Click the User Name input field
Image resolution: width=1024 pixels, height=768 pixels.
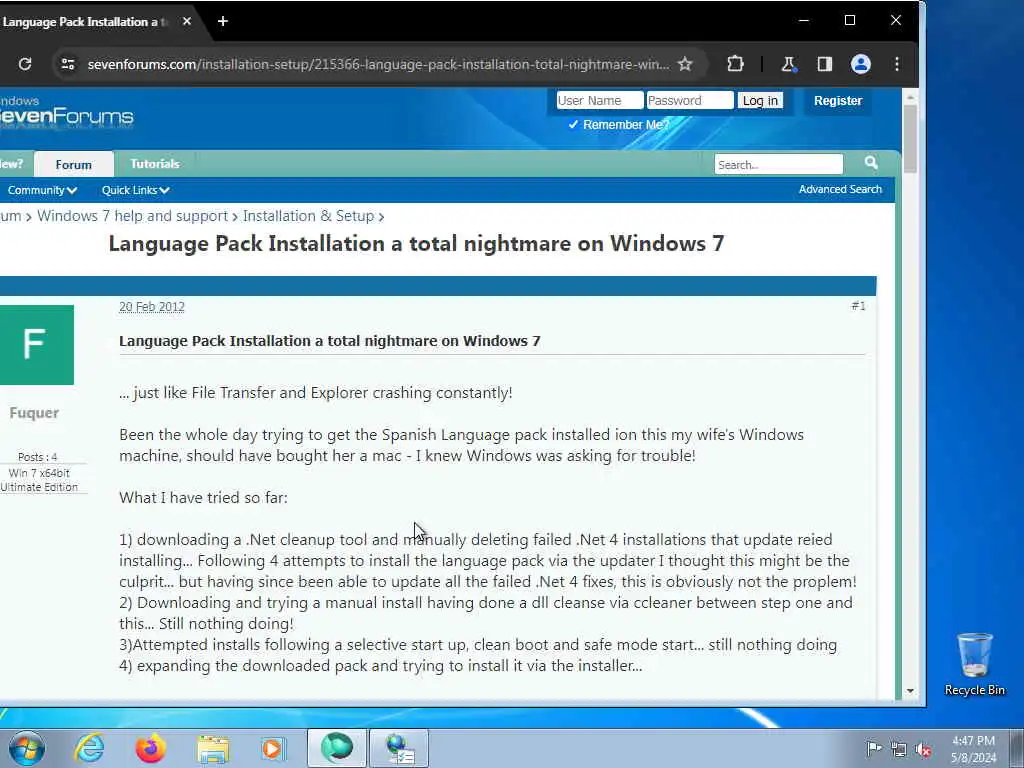(x=600, y=101)
